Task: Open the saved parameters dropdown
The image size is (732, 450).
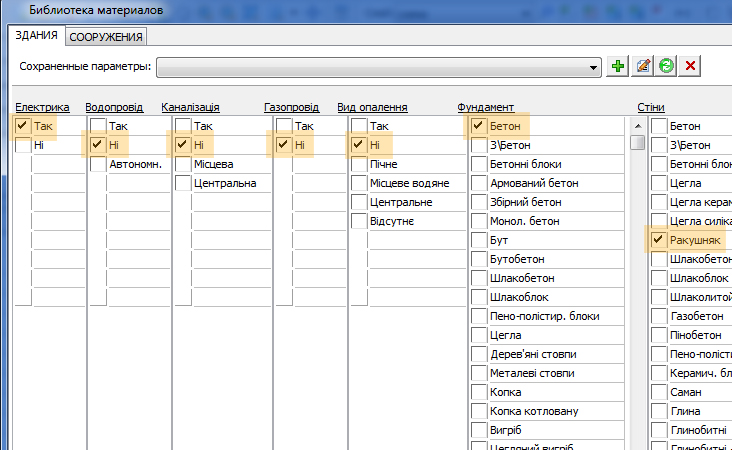Action: [x=594, y=67]
